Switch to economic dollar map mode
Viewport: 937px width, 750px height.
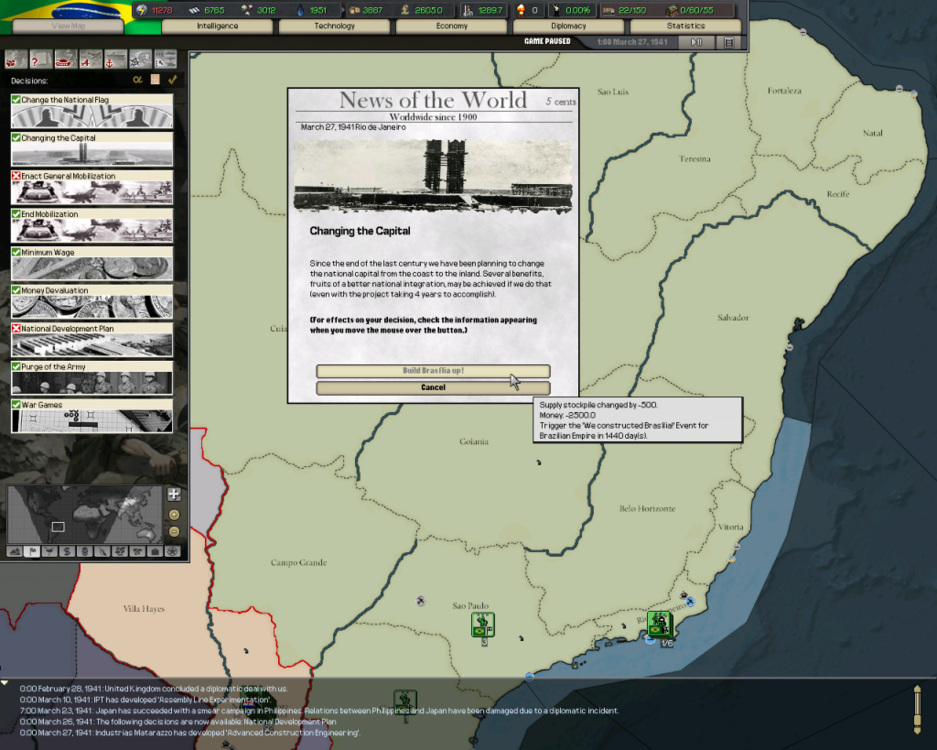pyautogui.click(x=67, y=552)
